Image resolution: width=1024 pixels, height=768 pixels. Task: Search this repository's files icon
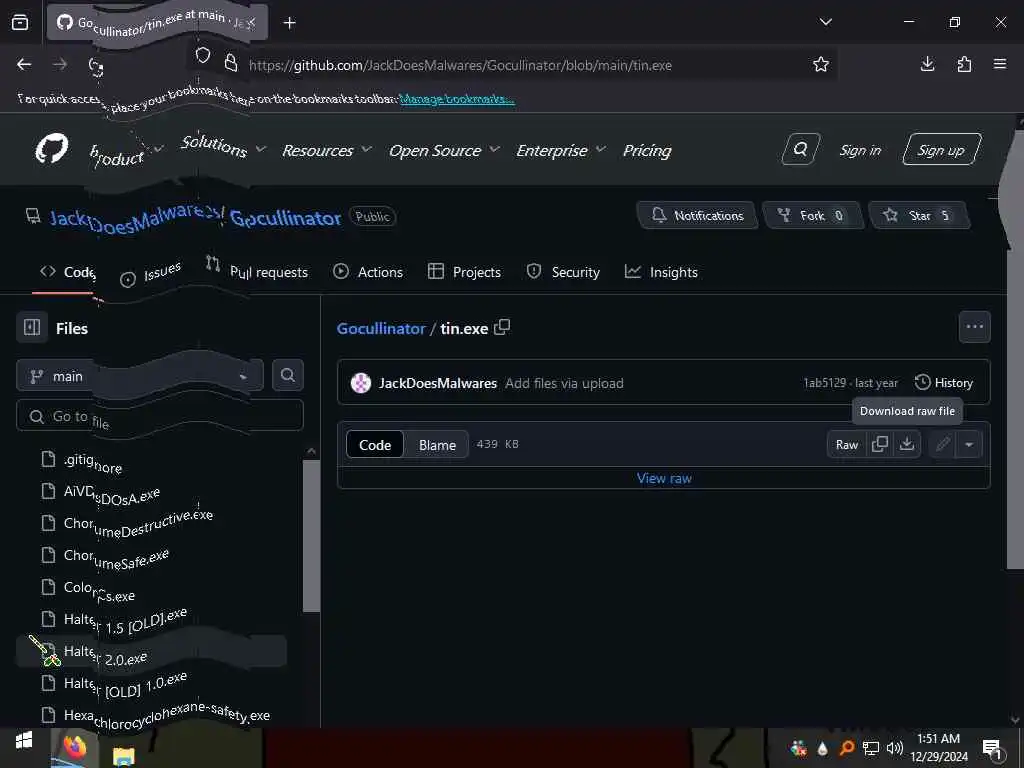pos(287,375)
